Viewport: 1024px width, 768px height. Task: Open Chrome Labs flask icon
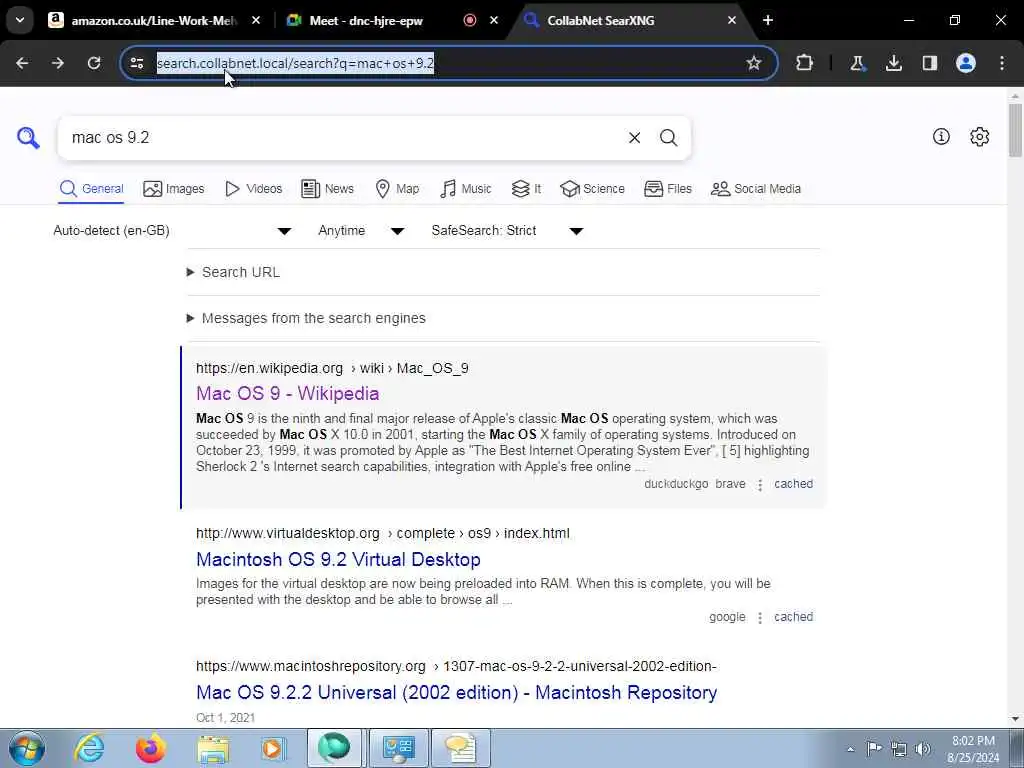857,63
